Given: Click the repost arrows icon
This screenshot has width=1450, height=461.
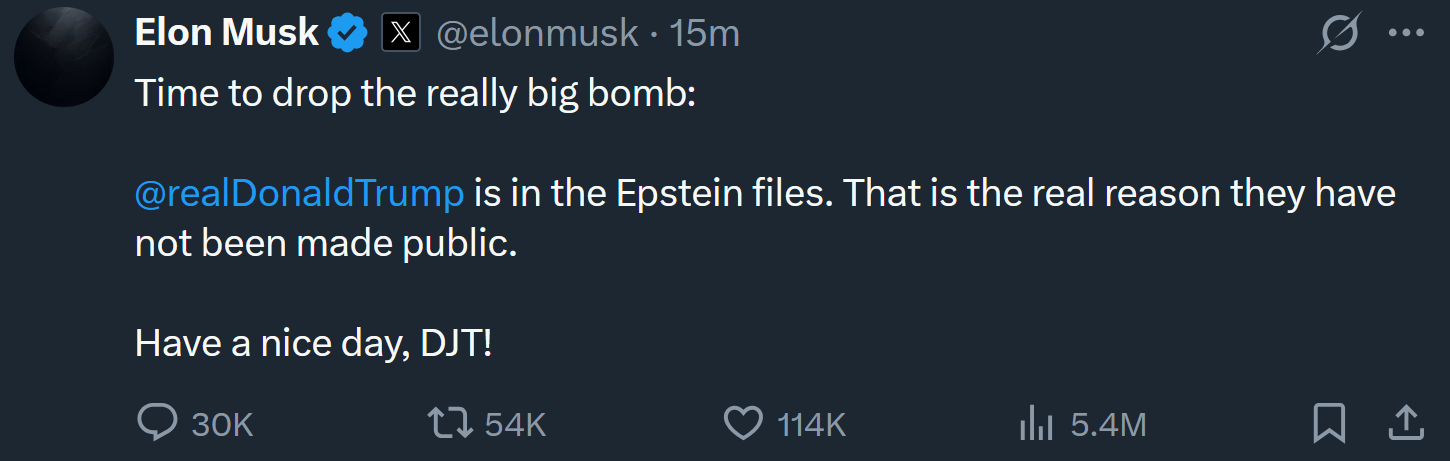Looking at the screenshot, I should pos(450,424).
